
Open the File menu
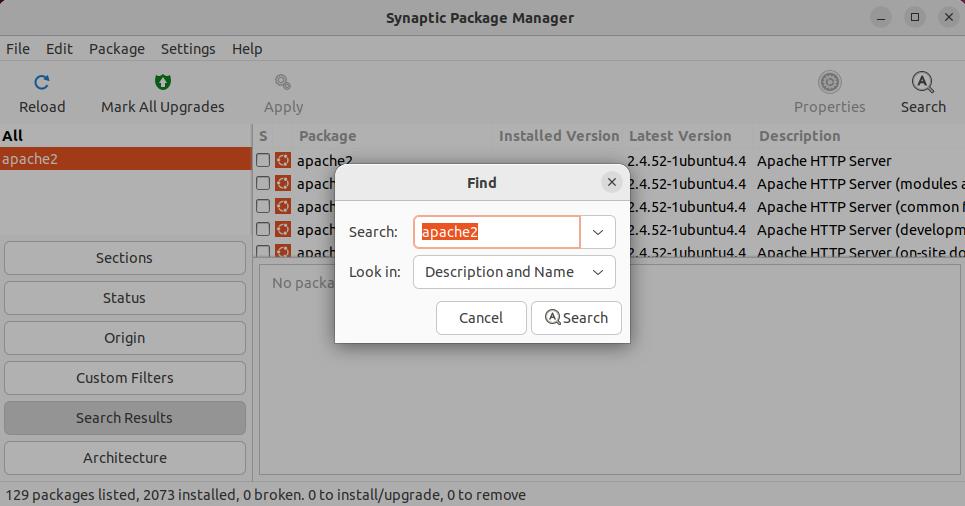click(18, 49)
